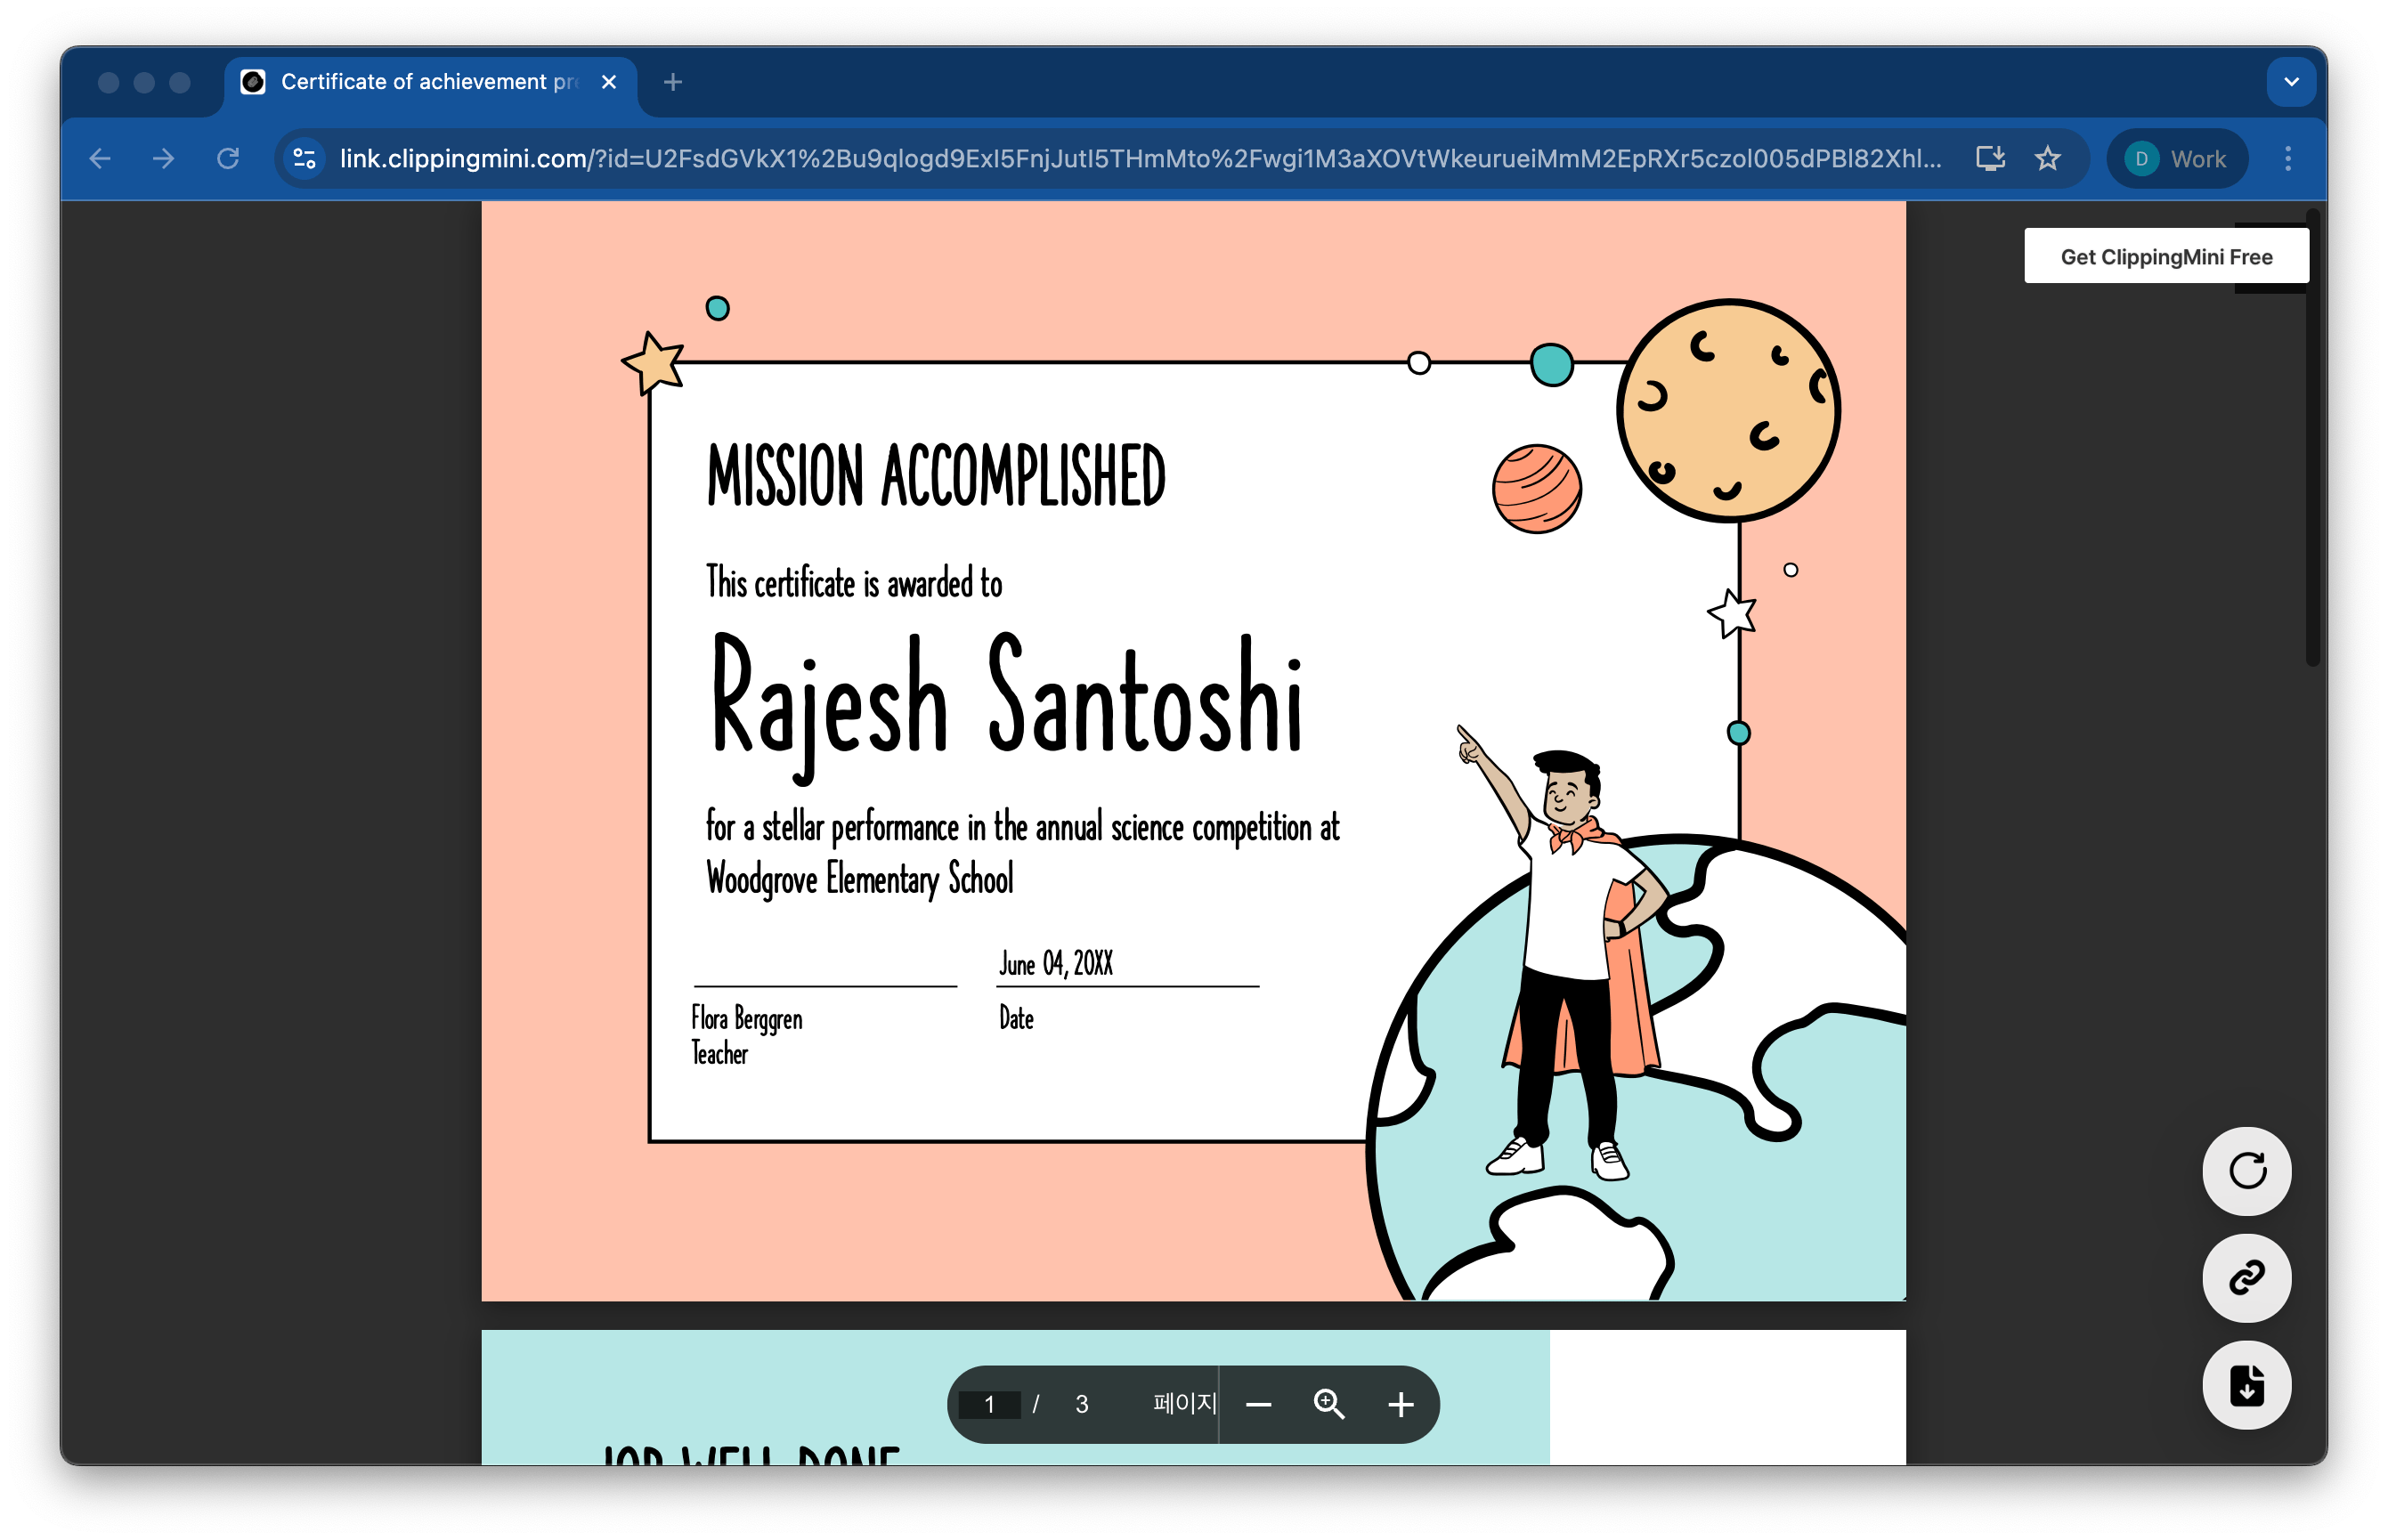Click the "Teacher" title under the signature
Screen dimensions: 2388x1540
(719, 1053)
